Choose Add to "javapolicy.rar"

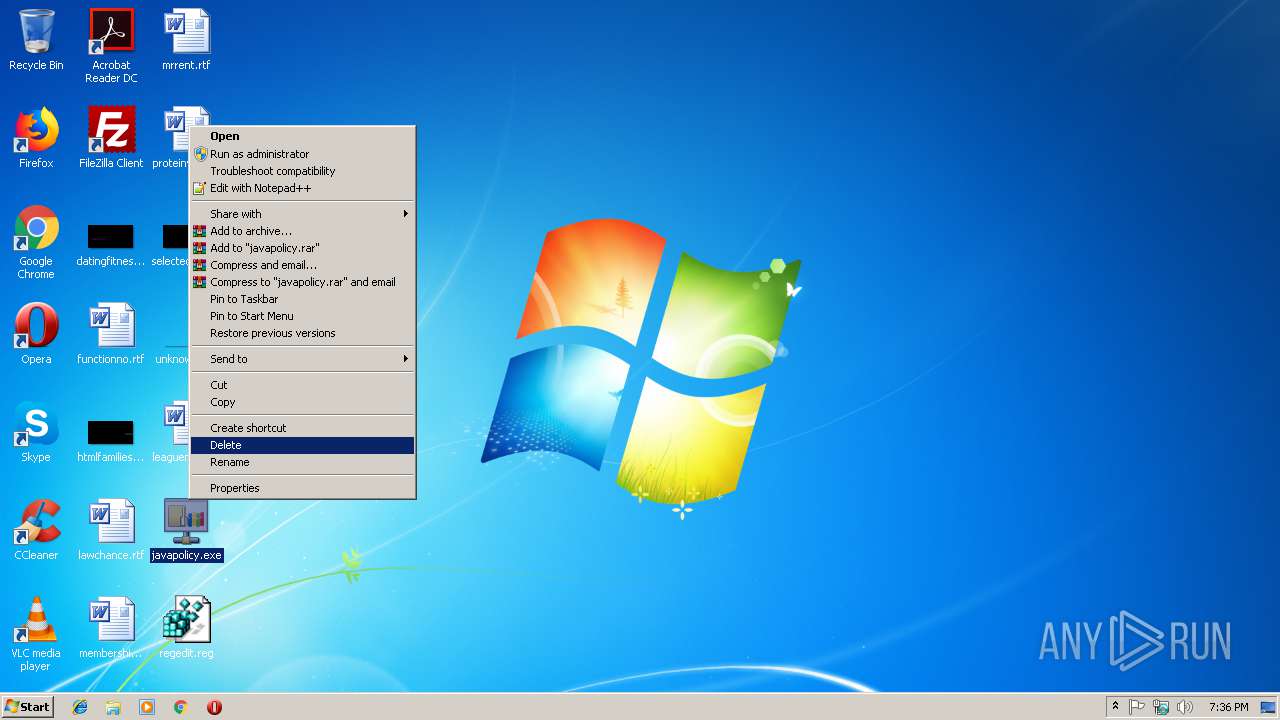pyautogui.click(x=302, y=248)
